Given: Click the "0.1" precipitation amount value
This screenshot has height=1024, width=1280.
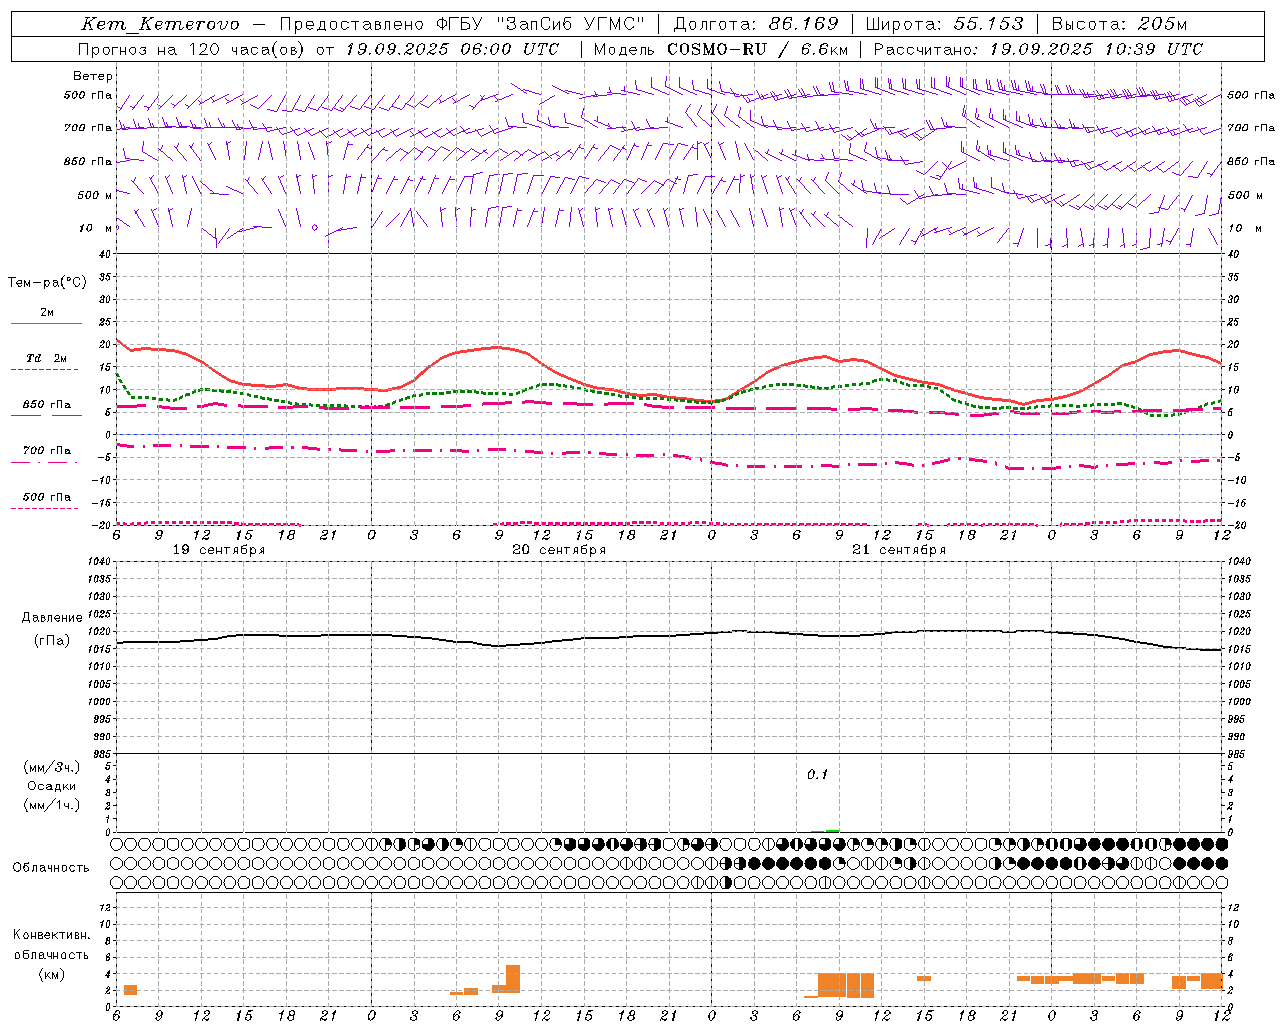Looking at the screenshot, I should 818,775.
